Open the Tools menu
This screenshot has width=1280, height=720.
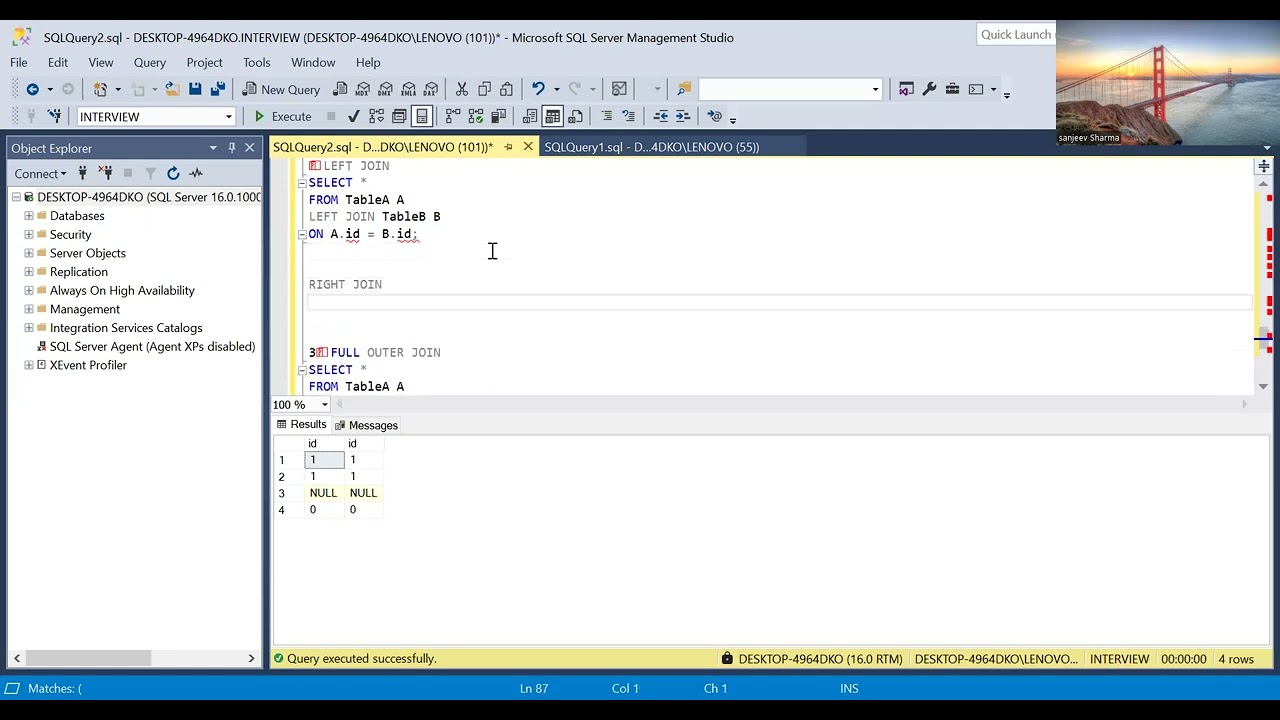(x=257, y=62)
